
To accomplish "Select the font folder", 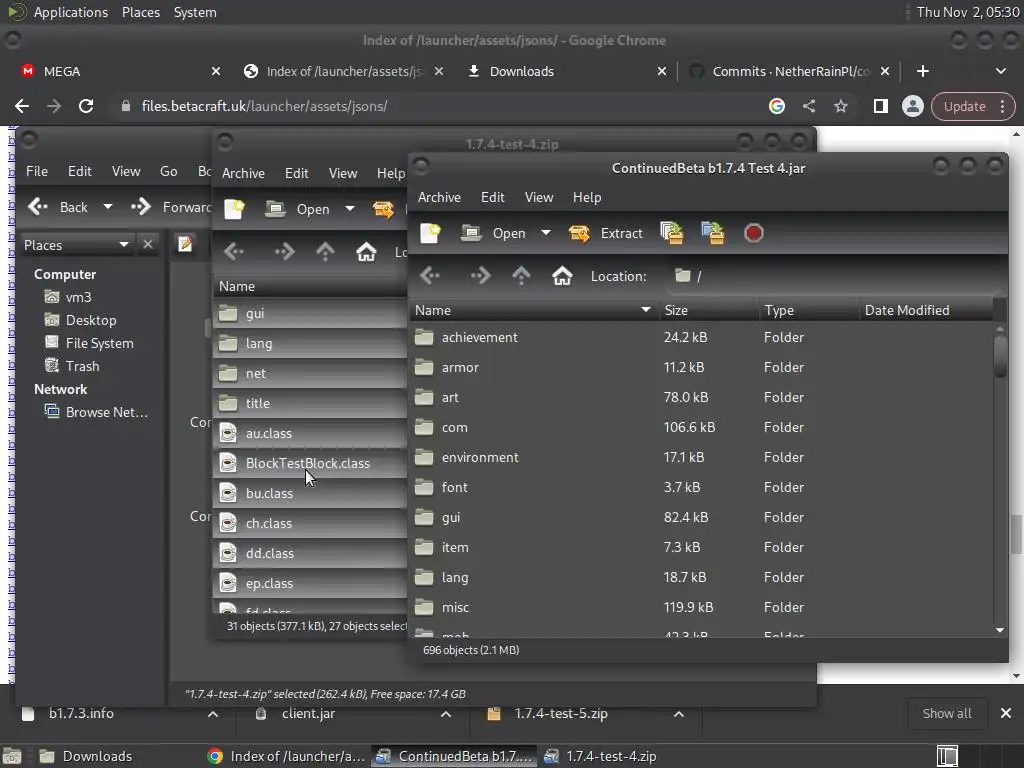I will click(x=702, y=488).
